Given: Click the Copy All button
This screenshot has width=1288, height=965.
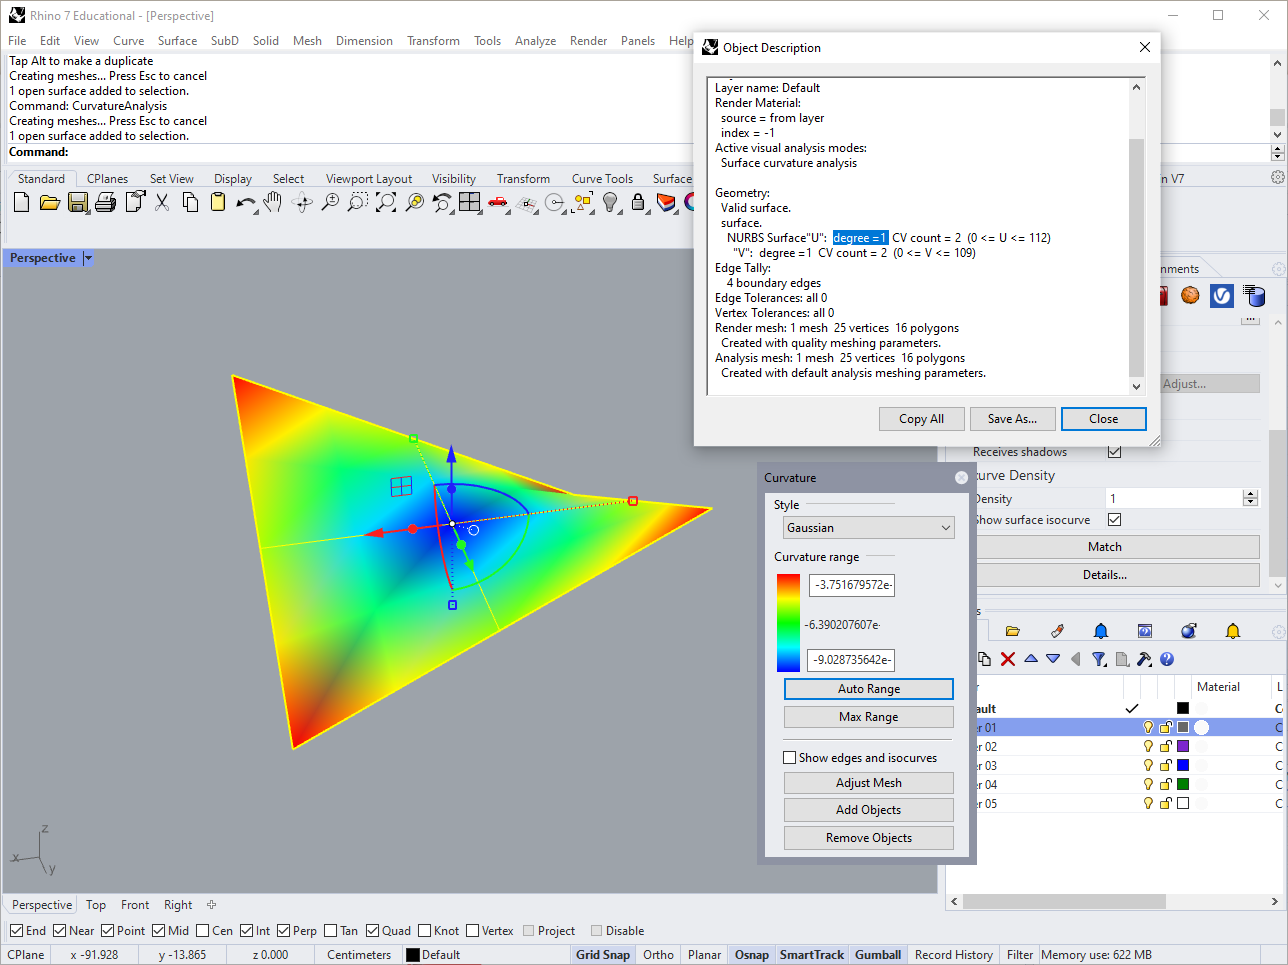Looking at the screenshot, I should [x=921, y=419].
